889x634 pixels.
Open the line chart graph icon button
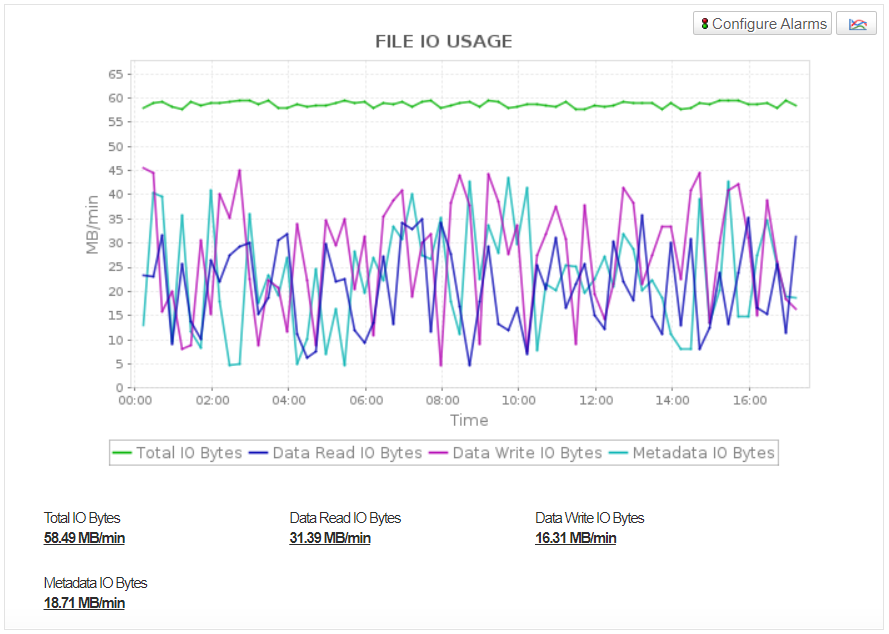click(856, 24)
